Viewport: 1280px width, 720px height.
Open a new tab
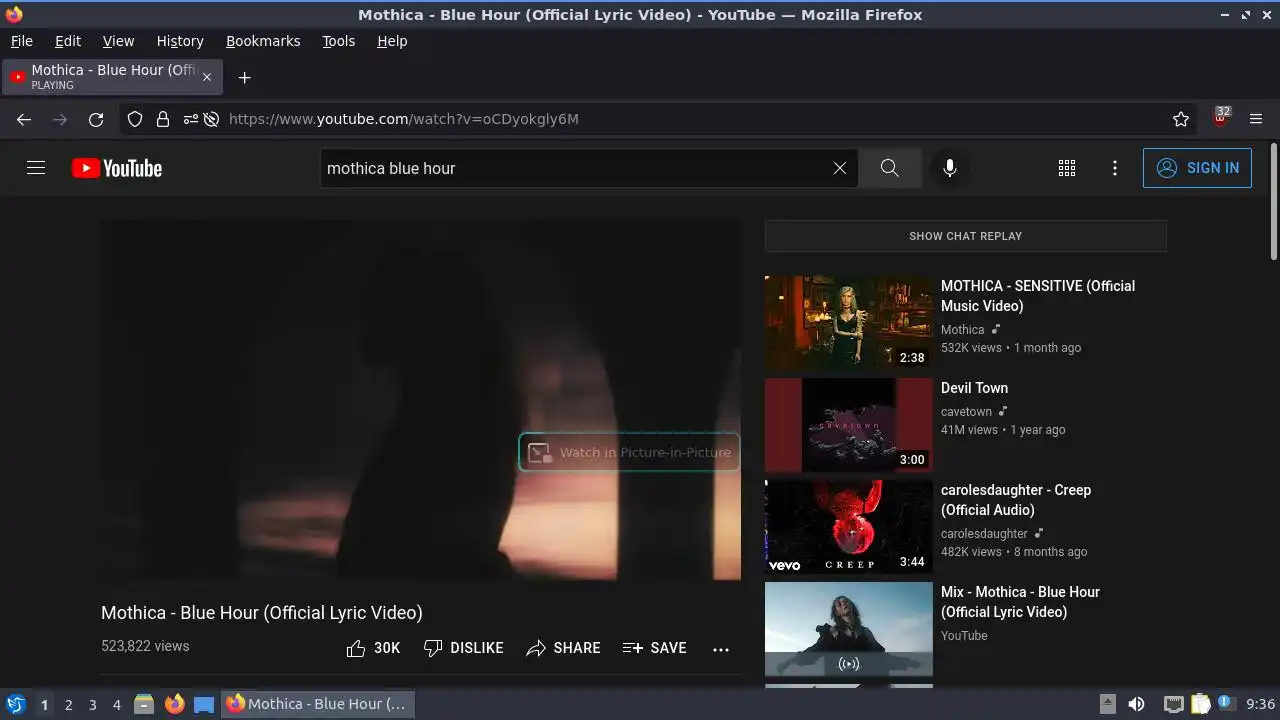click(x=244, y=77)
